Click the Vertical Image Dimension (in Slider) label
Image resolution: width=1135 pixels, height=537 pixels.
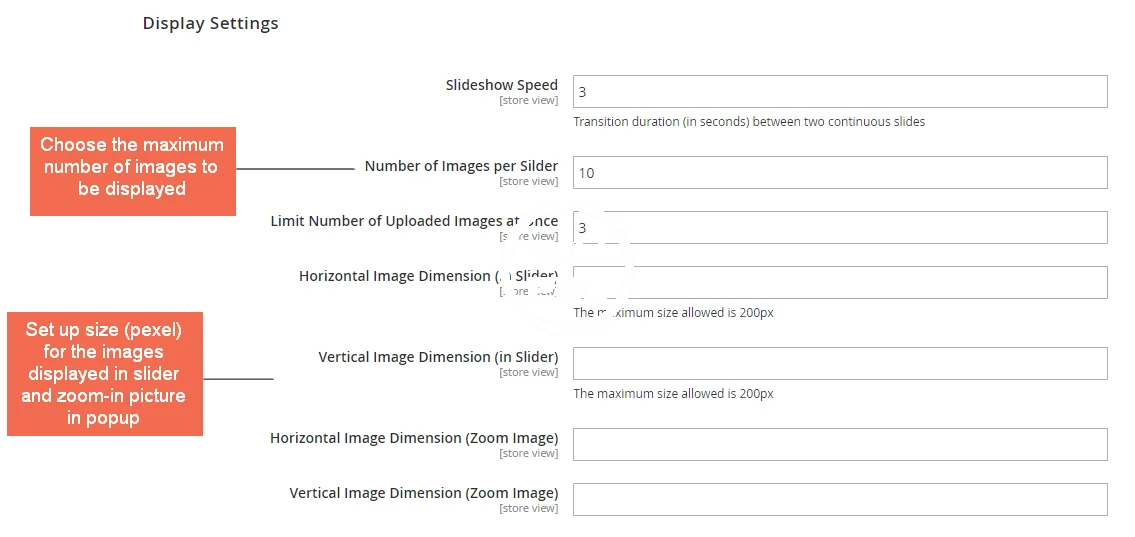point(438,357)
